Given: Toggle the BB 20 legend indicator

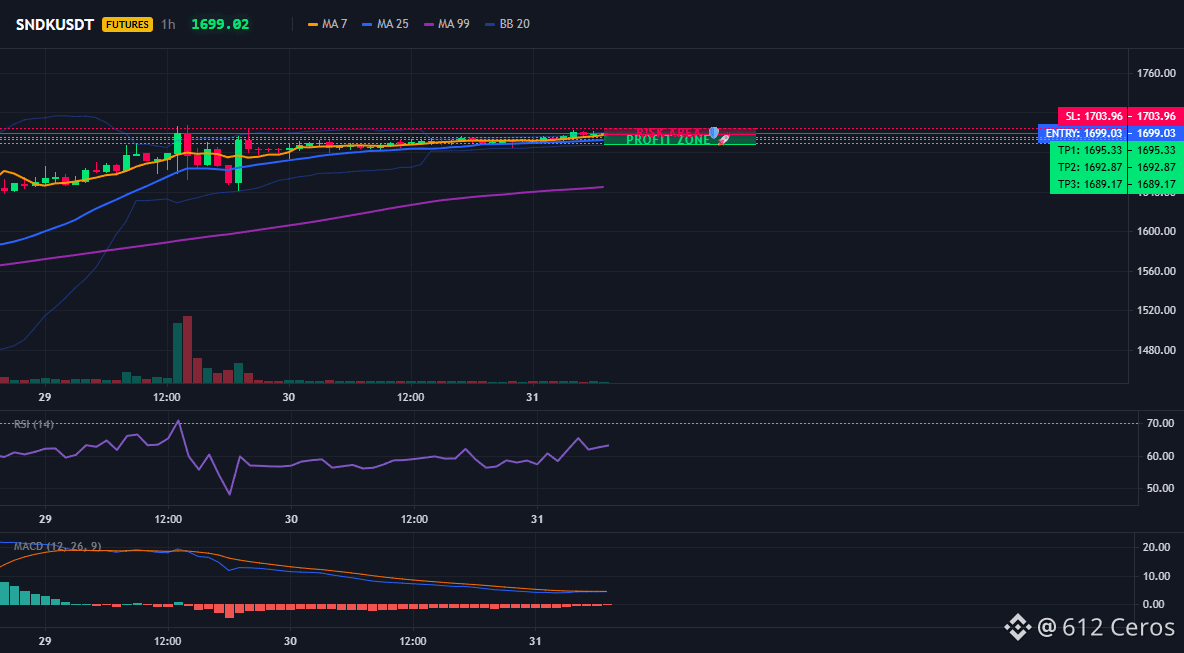Looking at the screenshot, I should pyautogui.click(x=507, y=24).
